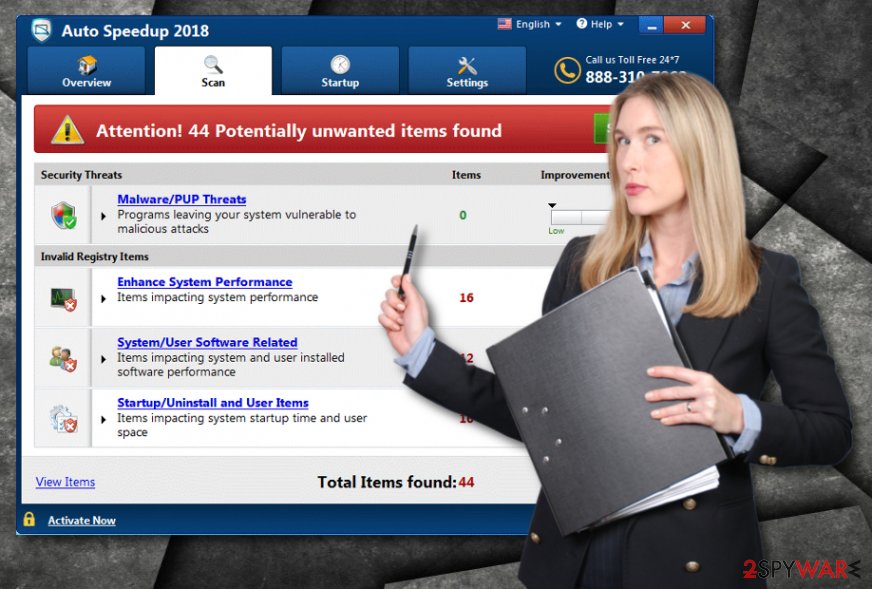This screenshot has width=872, height=589.
Task: Open the English language dropdown
Action: coord(530,24)
